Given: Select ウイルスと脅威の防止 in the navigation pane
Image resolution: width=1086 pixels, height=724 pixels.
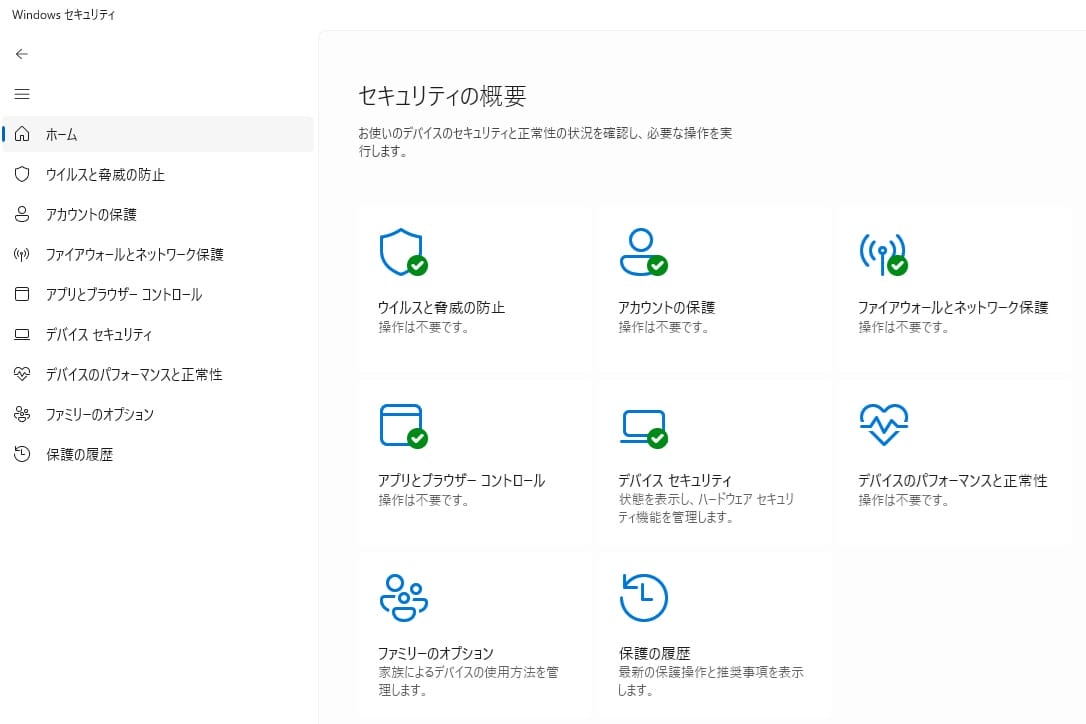Looking at the screenshot, I should [x=158, y=174].
